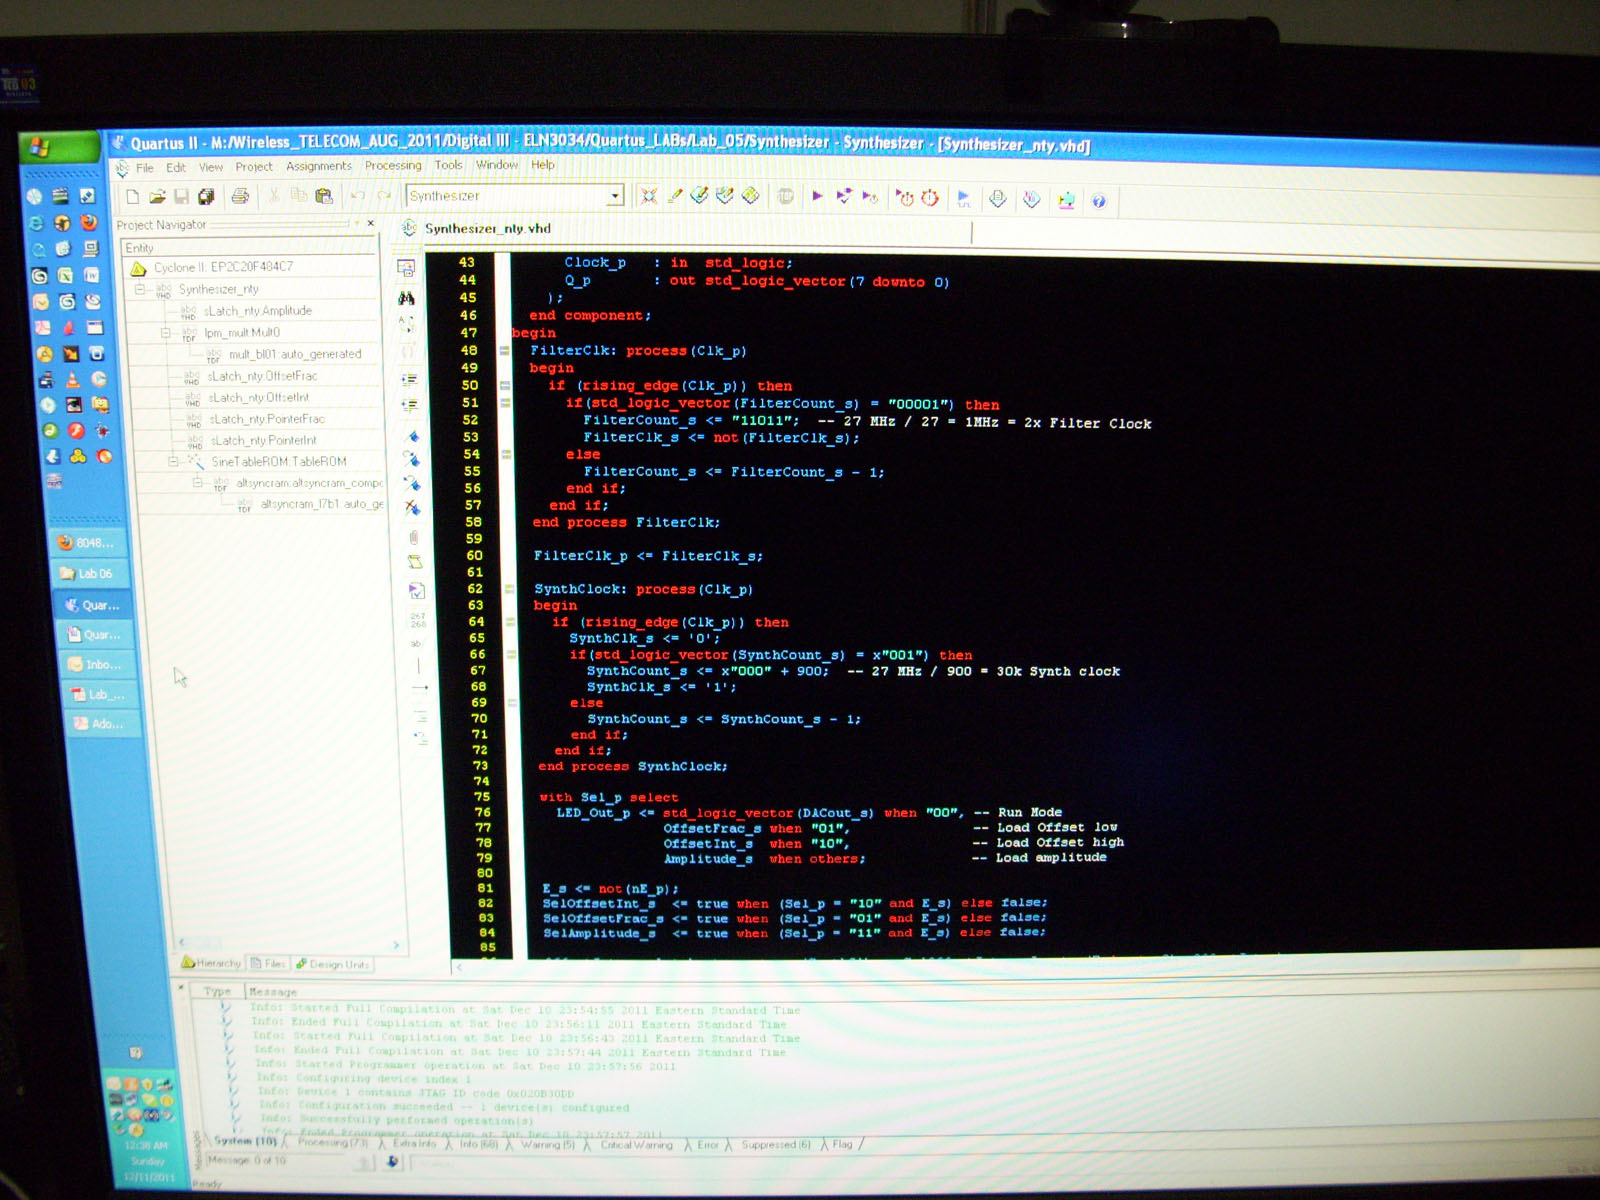
Task: Switch to Suppressed (6) messages tab
Action: click(776, 1144)
